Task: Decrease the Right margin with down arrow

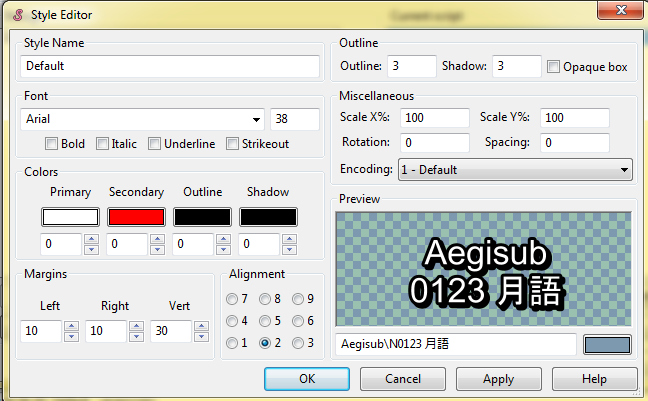Action: (x=136, y=336)
